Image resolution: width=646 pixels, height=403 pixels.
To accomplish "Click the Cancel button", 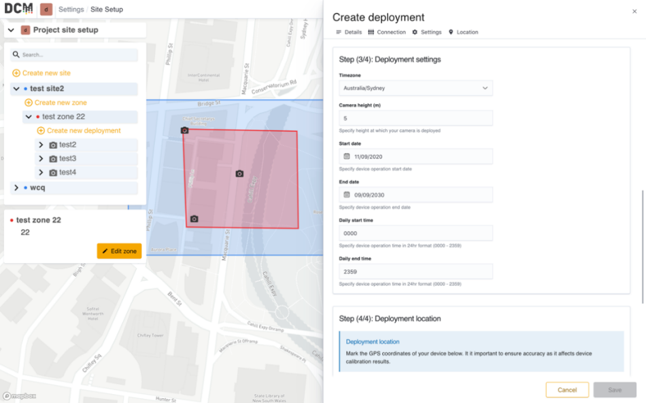I will [567, 390].
